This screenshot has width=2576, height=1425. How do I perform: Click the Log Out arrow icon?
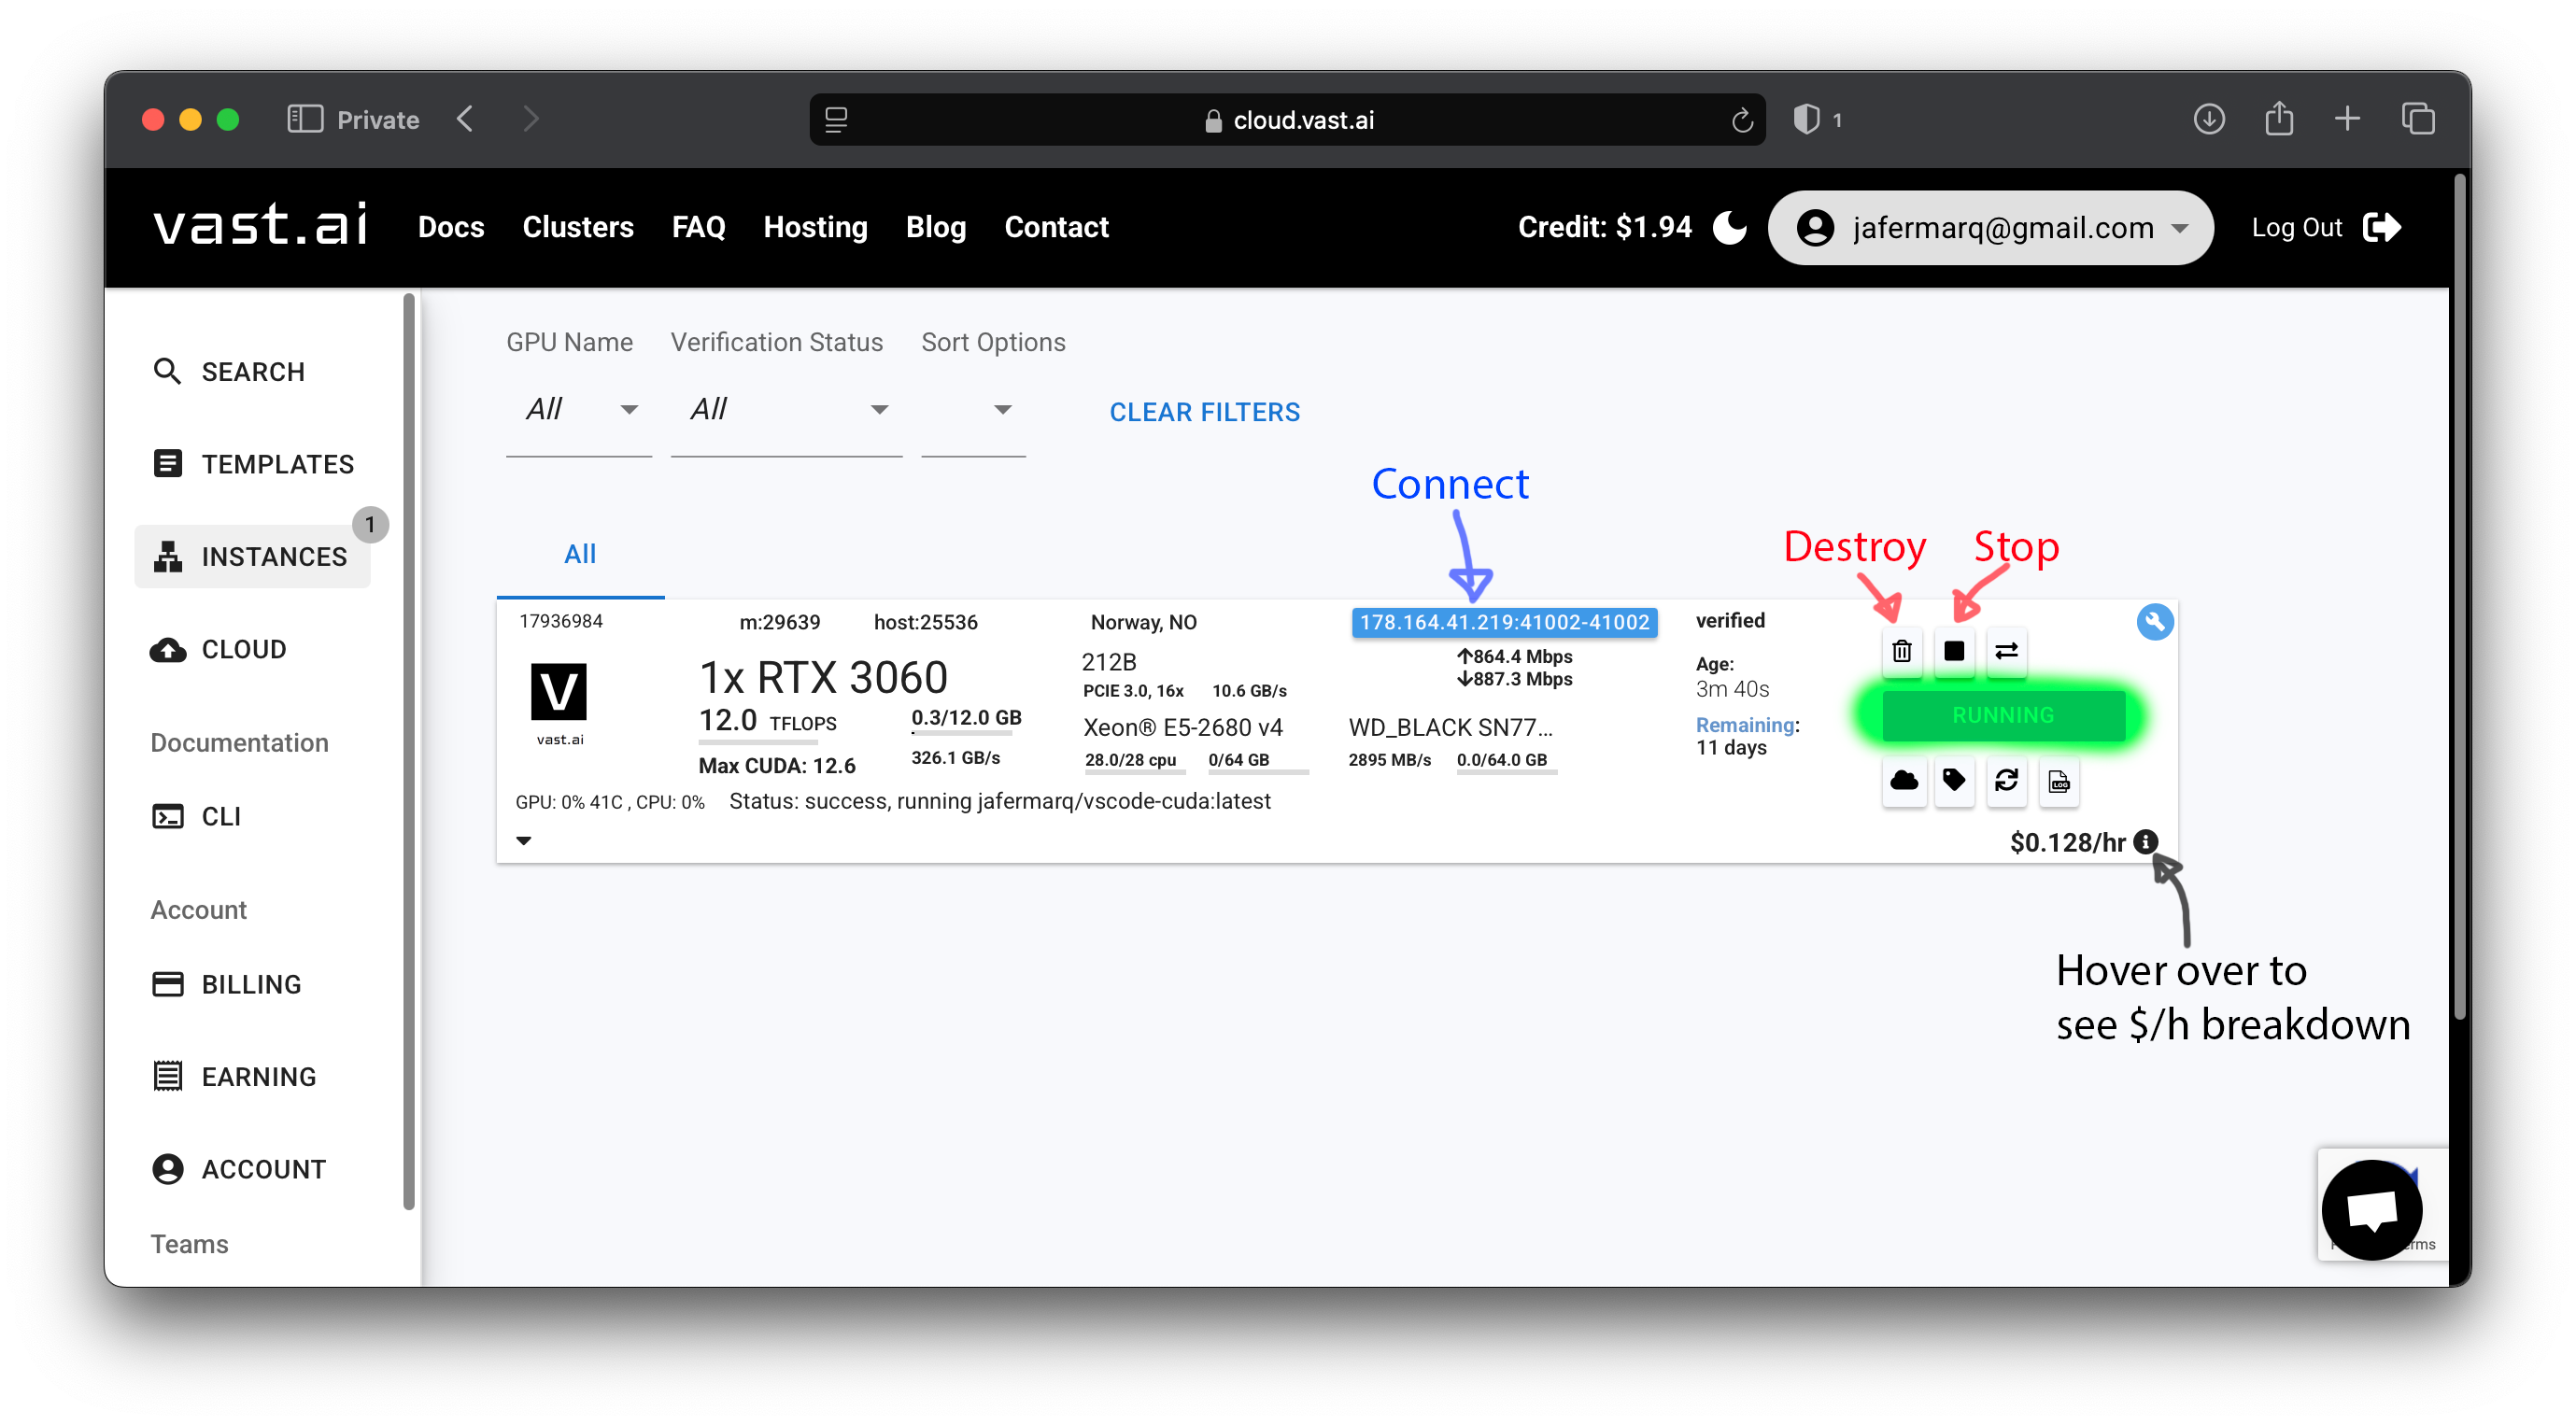2381,227
